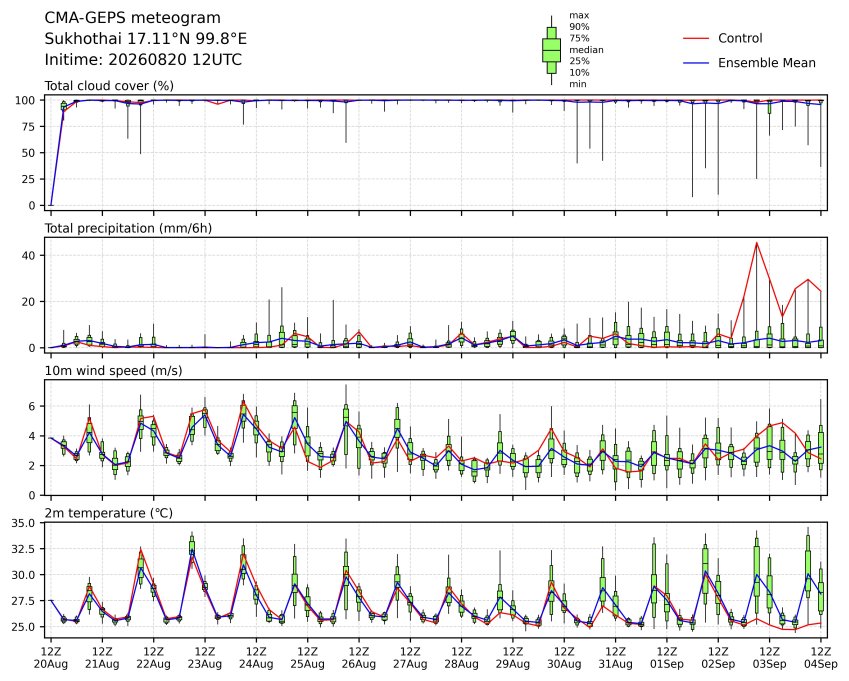Viewport: 849px width, 681px height.
Task: Click the '12Z 26Aug' time axis label
Action: [358, 658]
